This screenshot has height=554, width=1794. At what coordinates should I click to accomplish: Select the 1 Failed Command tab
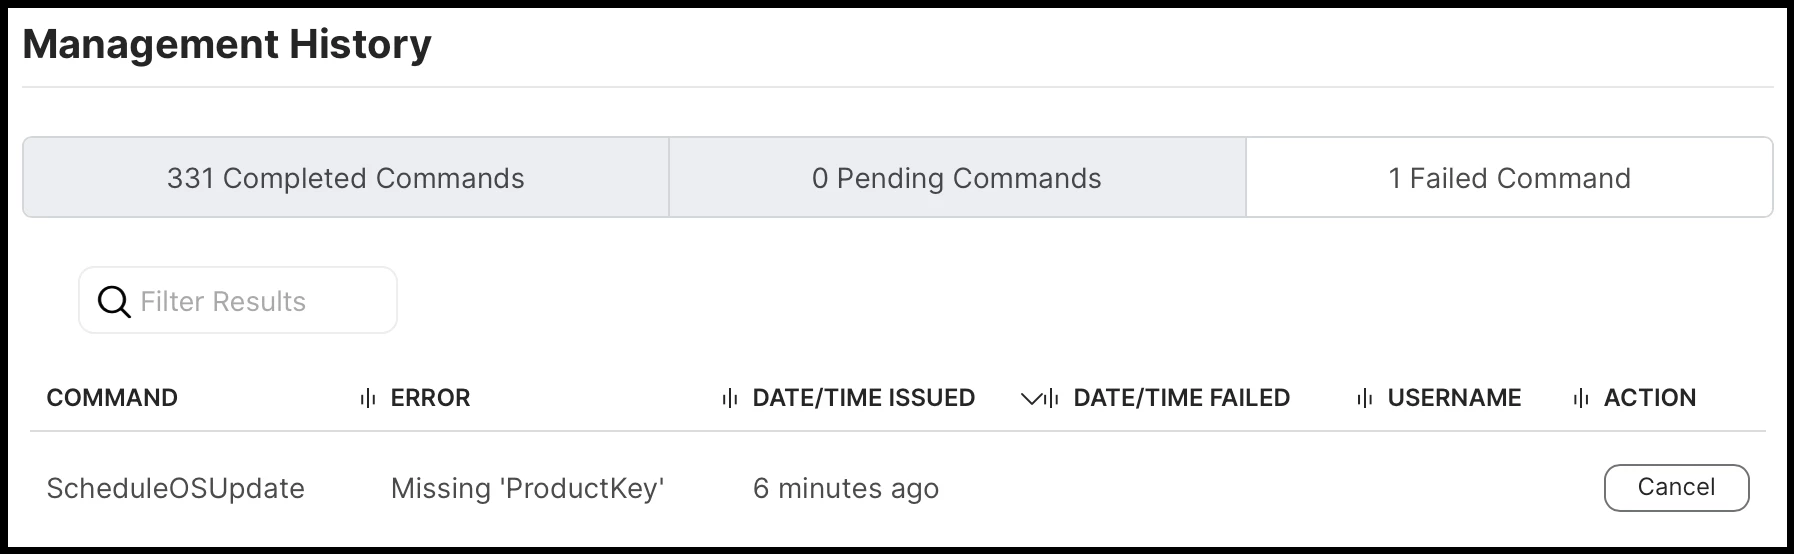click(1509, 178)
